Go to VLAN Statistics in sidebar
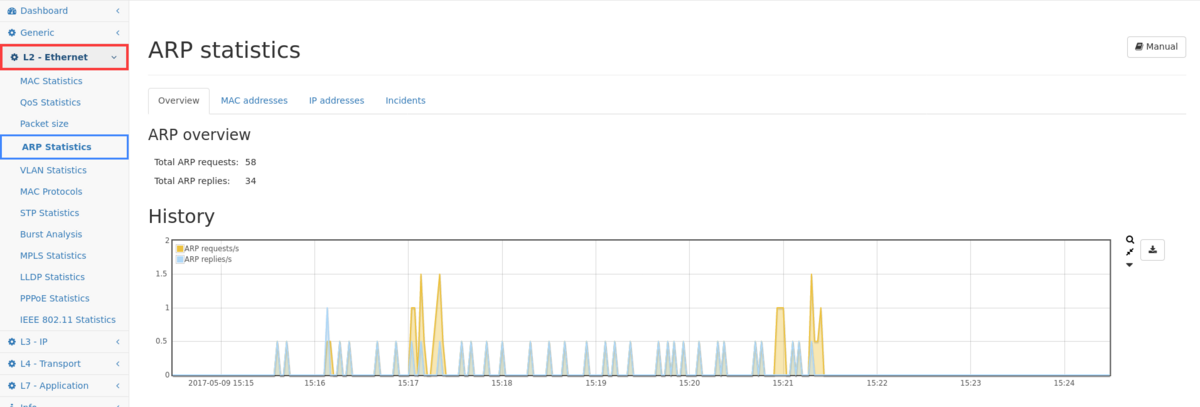Viewport: 1200px width, 407px height. (53, 170)
